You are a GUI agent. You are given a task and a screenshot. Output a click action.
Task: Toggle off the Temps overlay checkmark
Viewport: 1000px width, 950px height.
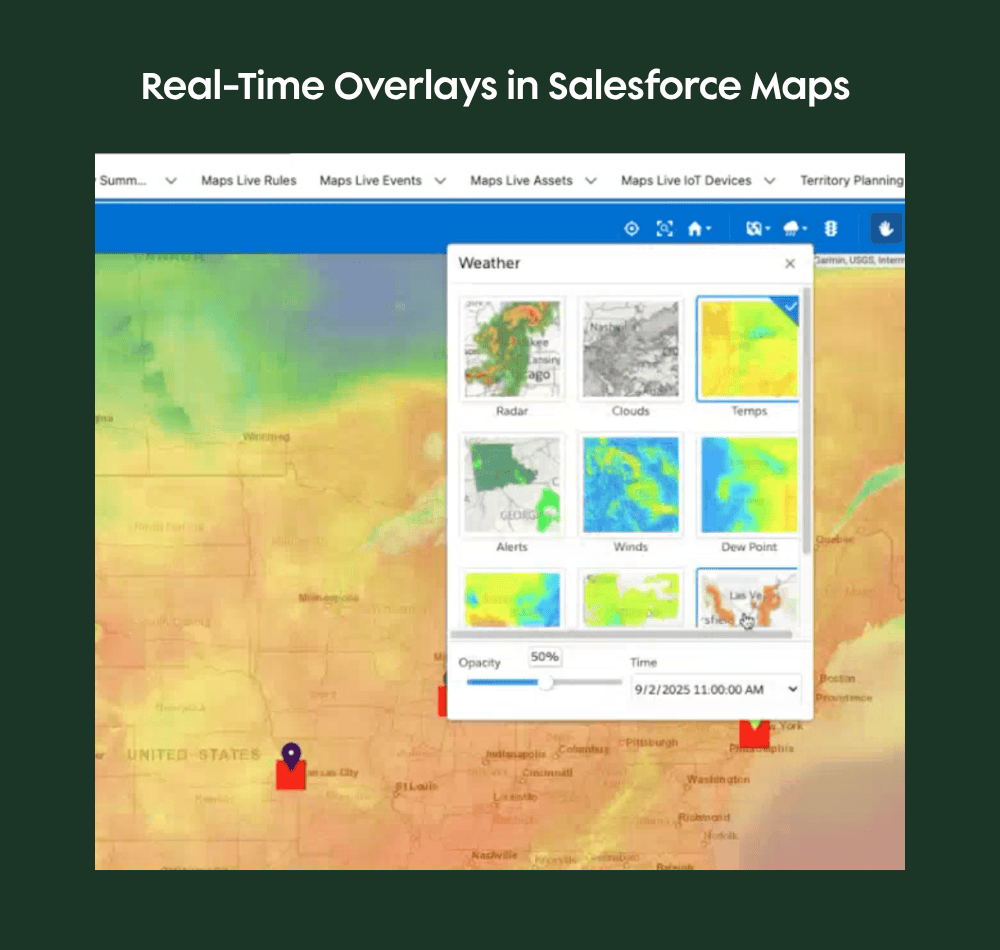788,307
